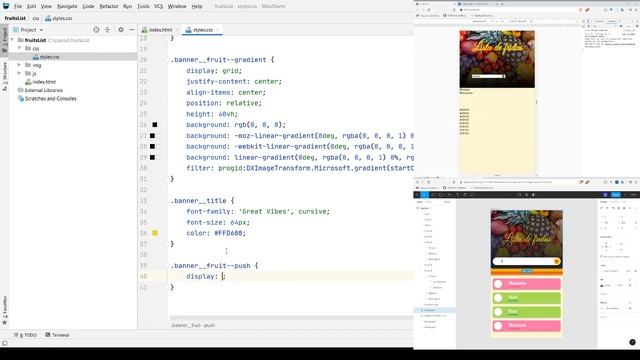640x360 pixels.
Task: Expand the js folder arrow
Action: click(19, 73)
